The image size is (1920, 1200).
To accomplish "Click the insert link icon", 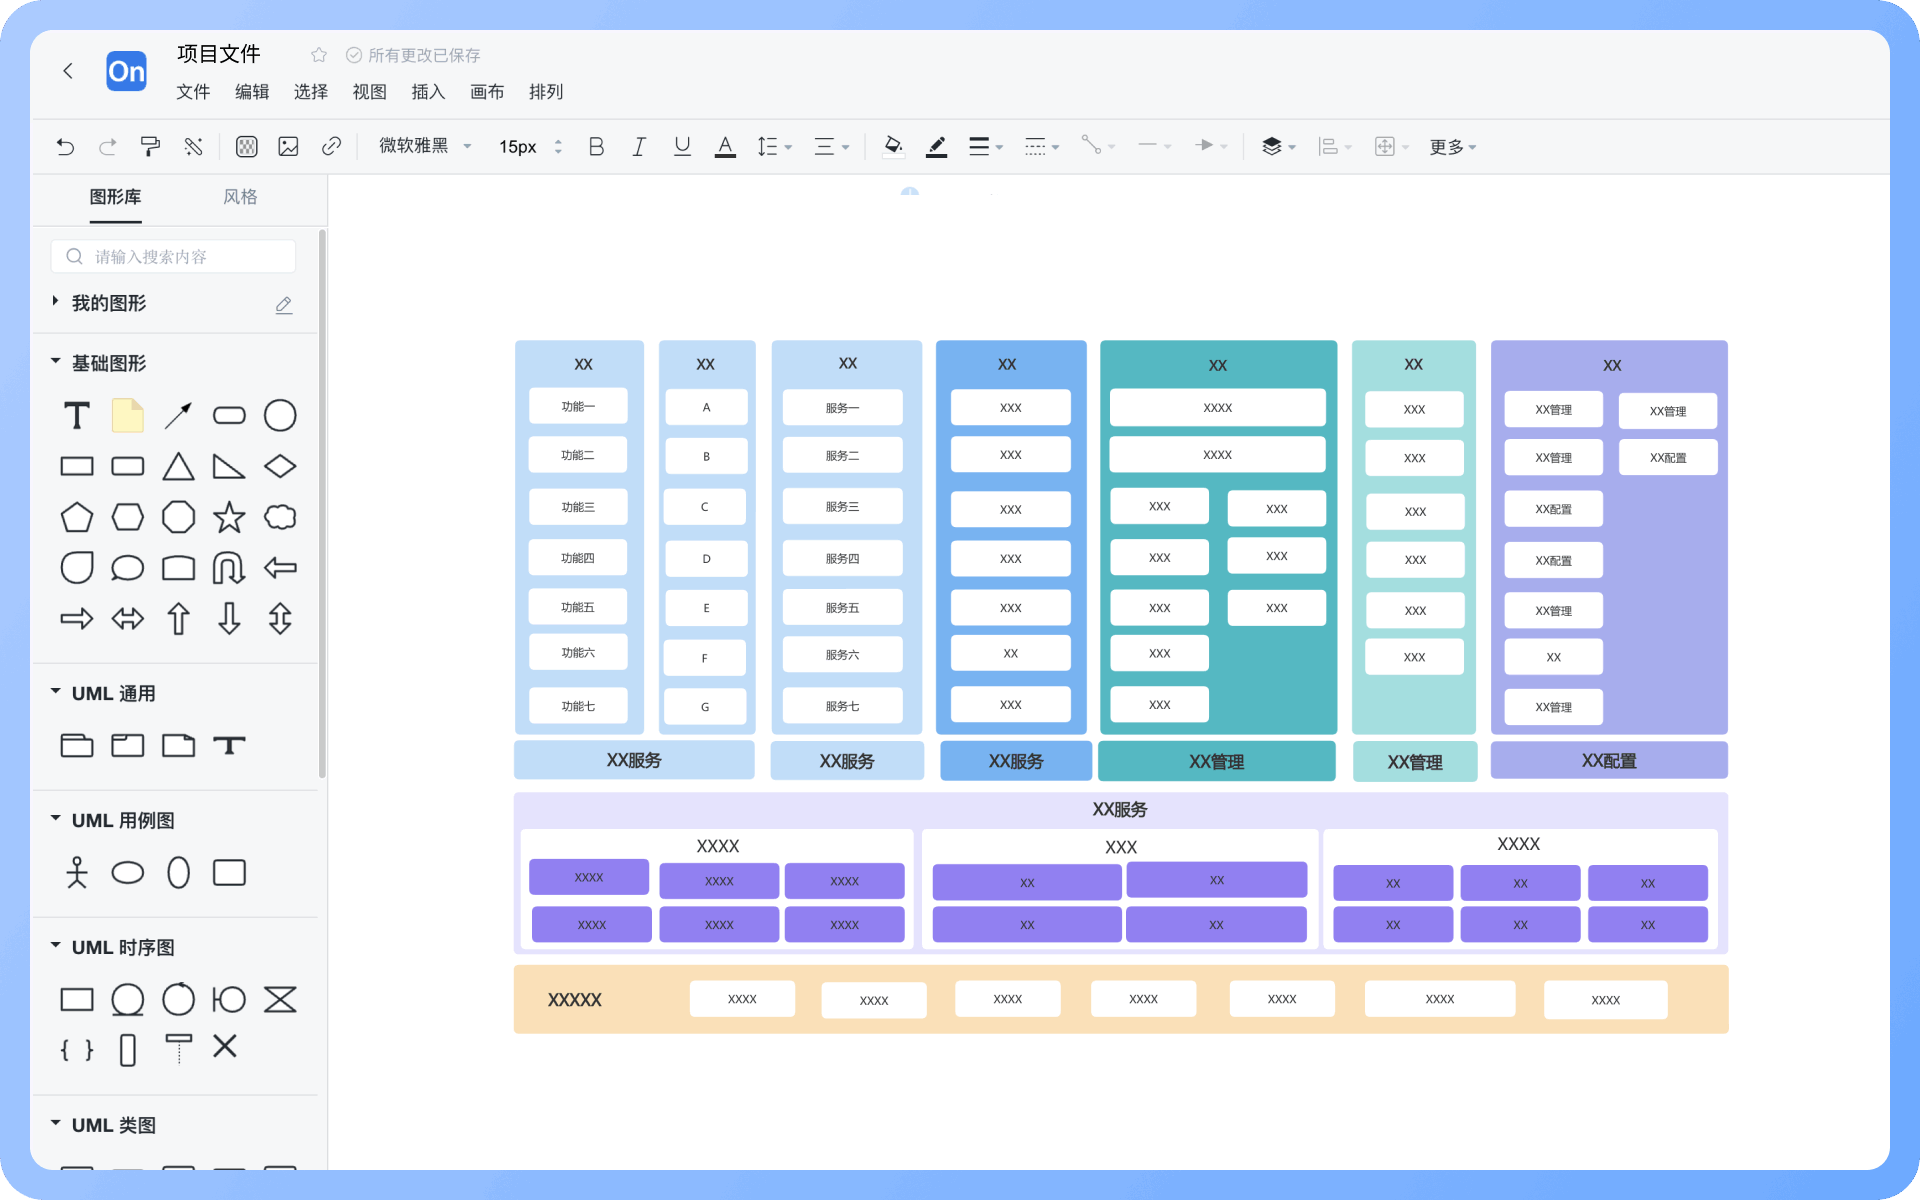I will 331,147.
